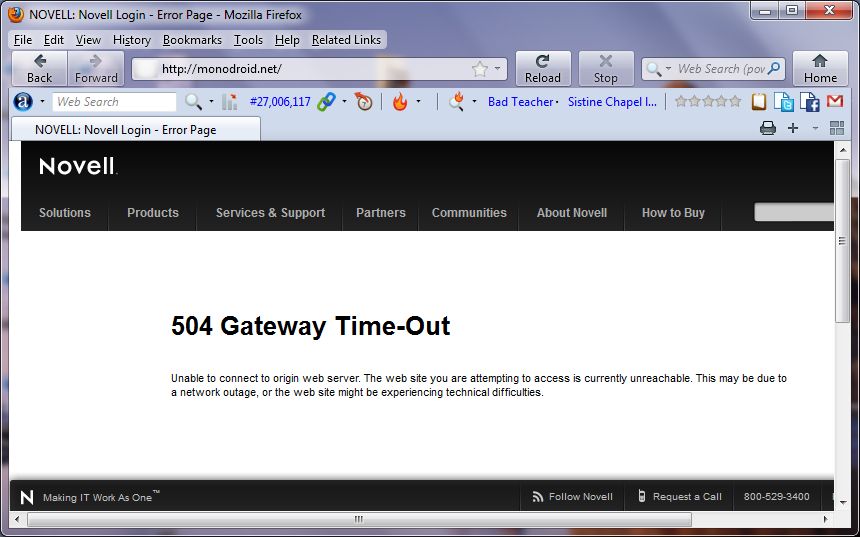Open the Sistine Chapel hot search link
The width and height of the screenshot is (860, 537).
612,101
